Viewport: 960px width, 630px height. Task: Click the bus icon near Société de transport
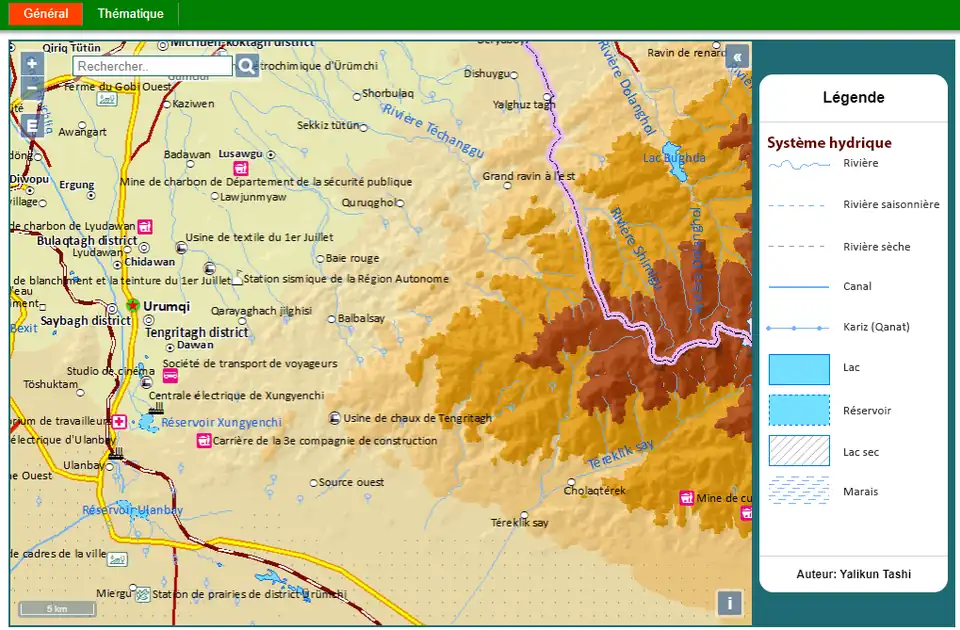(171, 376)
